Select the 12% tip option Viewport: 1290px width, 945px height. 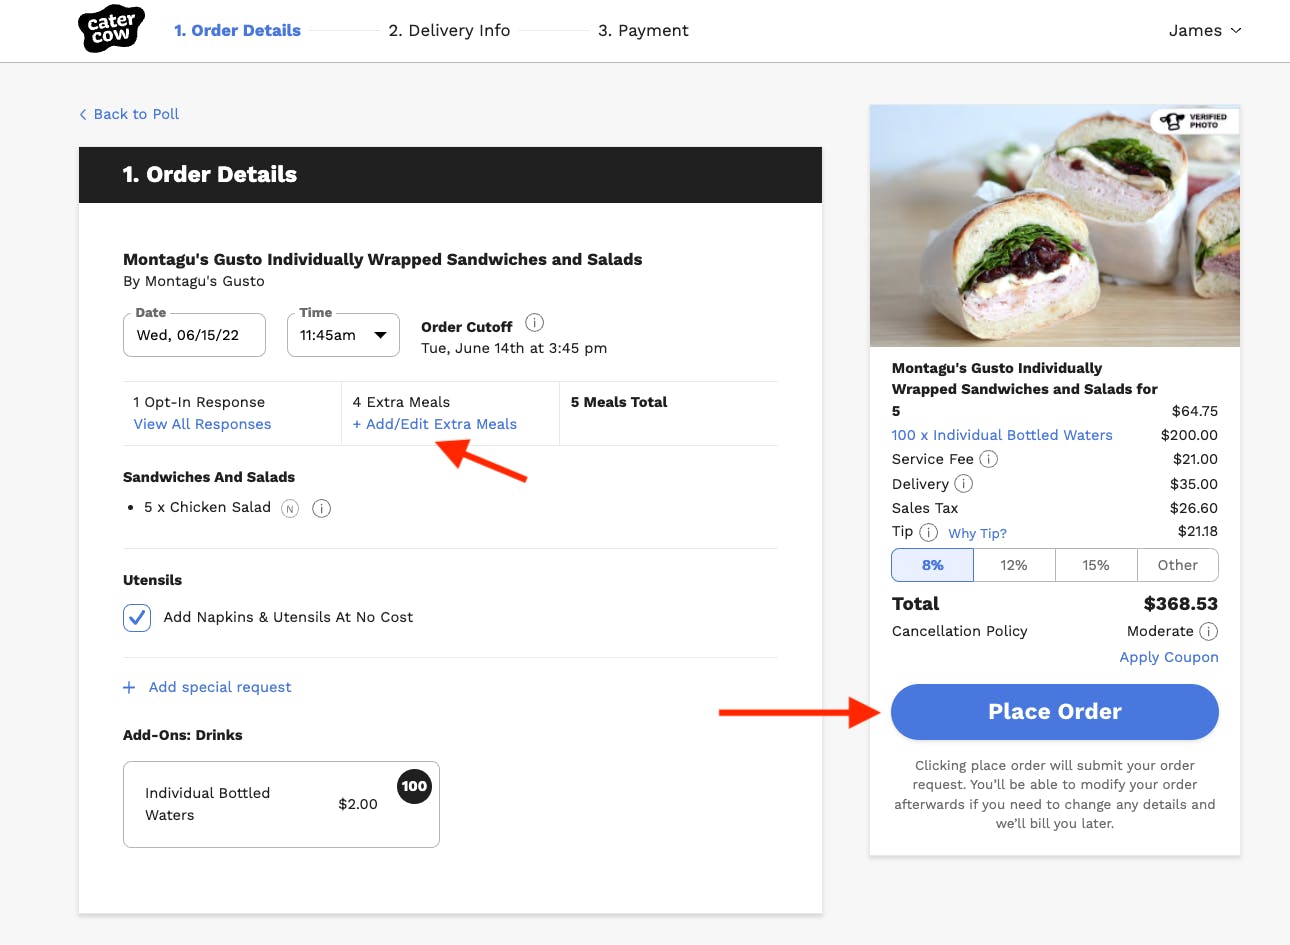pyautogui.click(x=1014, y=565)
